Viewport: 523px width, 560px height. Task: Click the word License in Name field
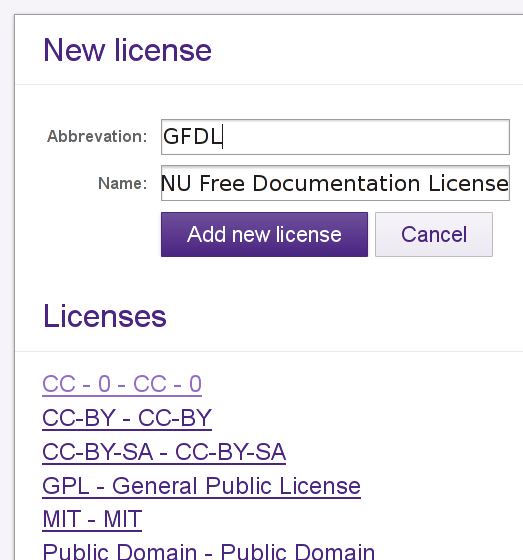468,183
